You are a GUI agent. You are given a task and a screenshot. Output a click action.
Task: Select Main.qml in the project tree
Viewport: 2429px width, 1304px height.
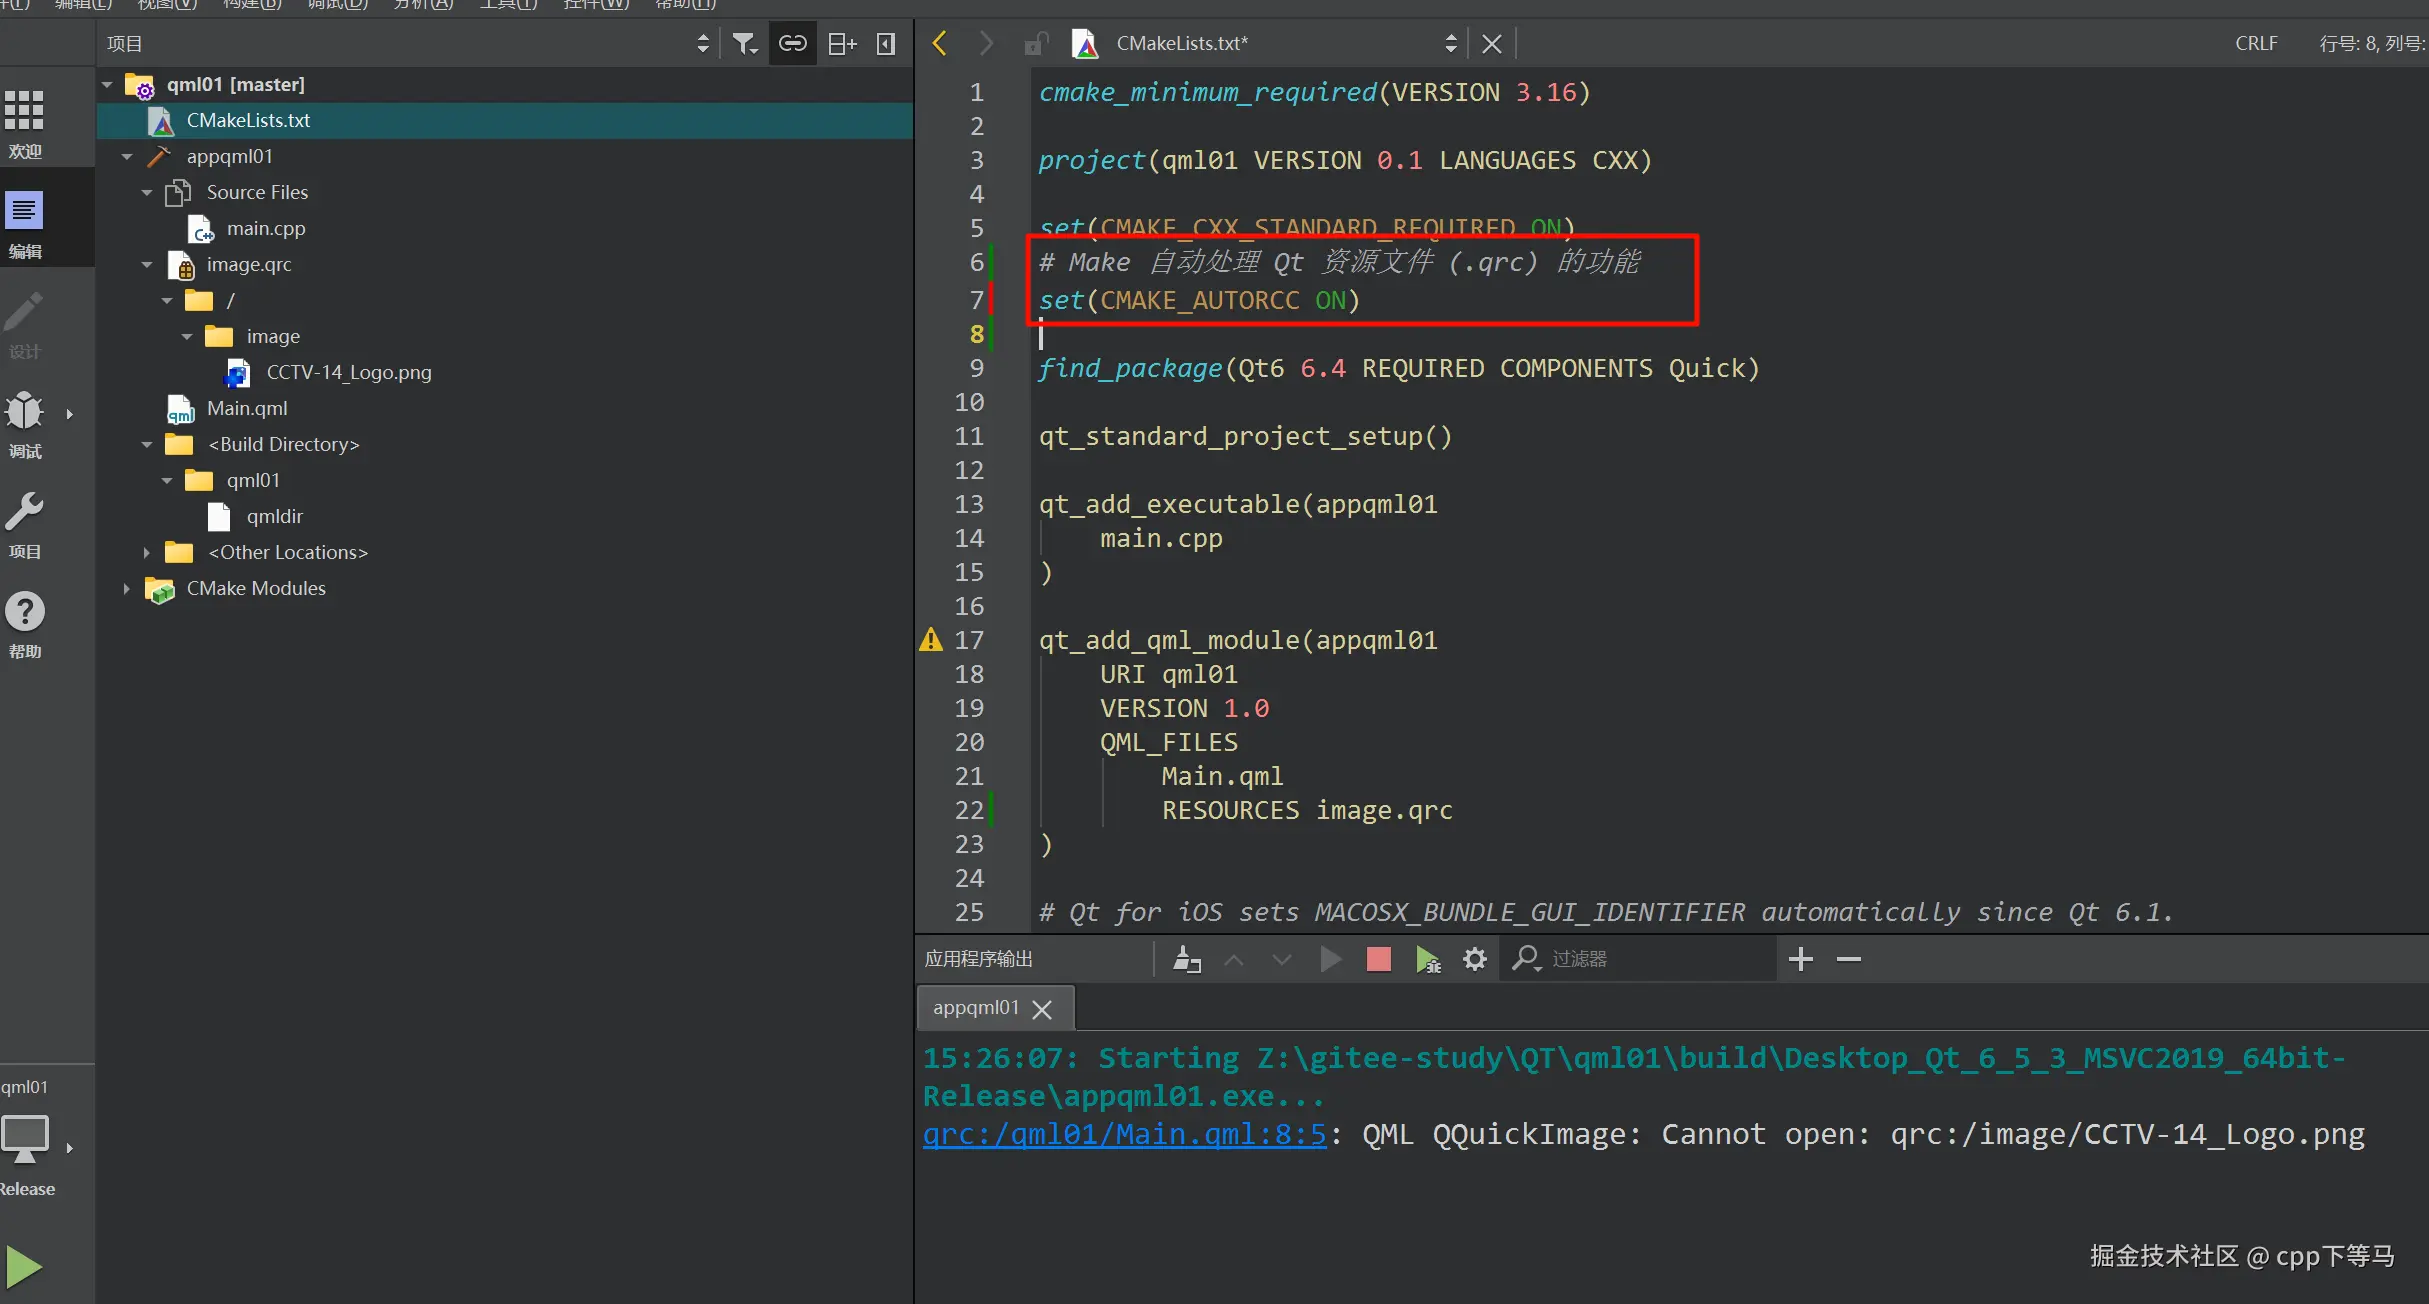click(246, 408)
